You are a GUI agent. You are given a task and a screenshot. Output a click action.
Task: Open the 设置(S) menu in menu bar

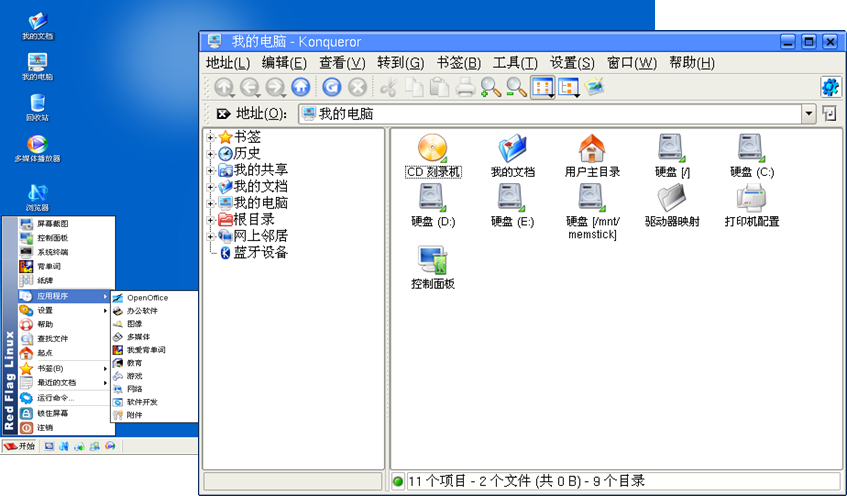click(572, 63)
